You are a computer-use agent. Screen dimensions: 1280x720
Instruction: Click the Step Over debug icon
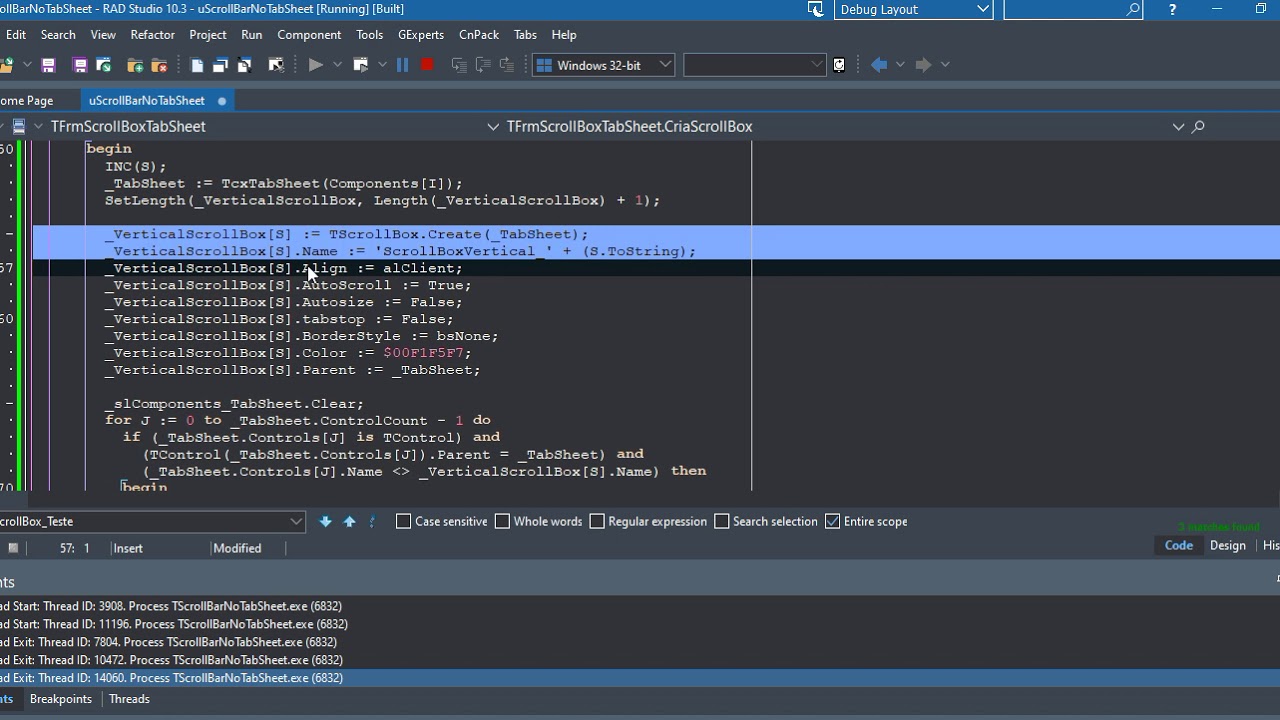click(483, 65)
